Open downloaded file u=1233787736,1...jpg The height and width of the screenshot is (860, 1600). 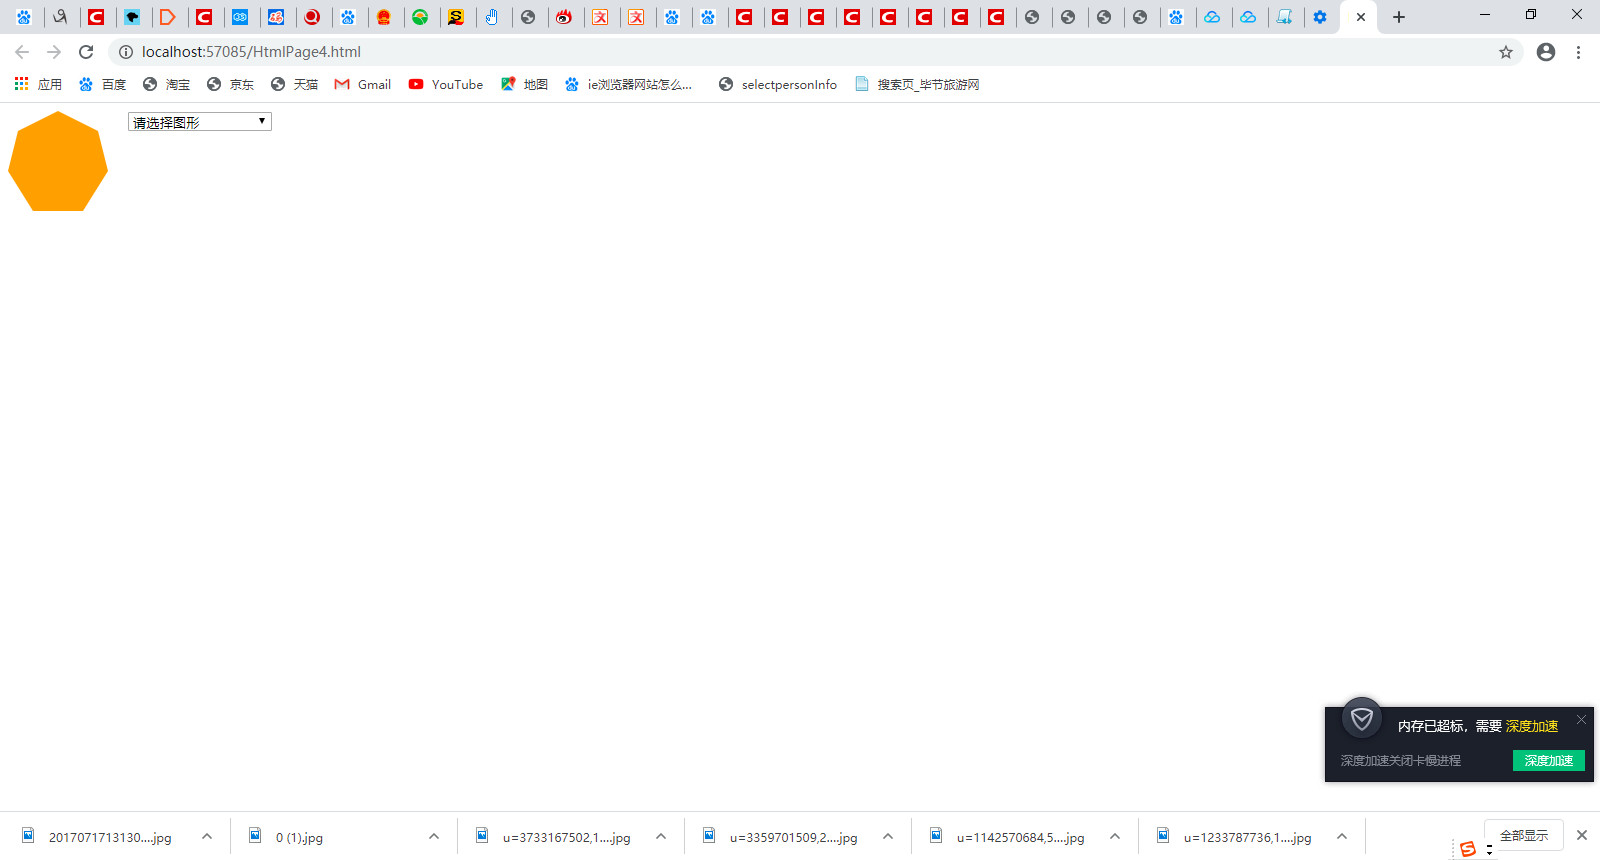(x=1236, y=837)
